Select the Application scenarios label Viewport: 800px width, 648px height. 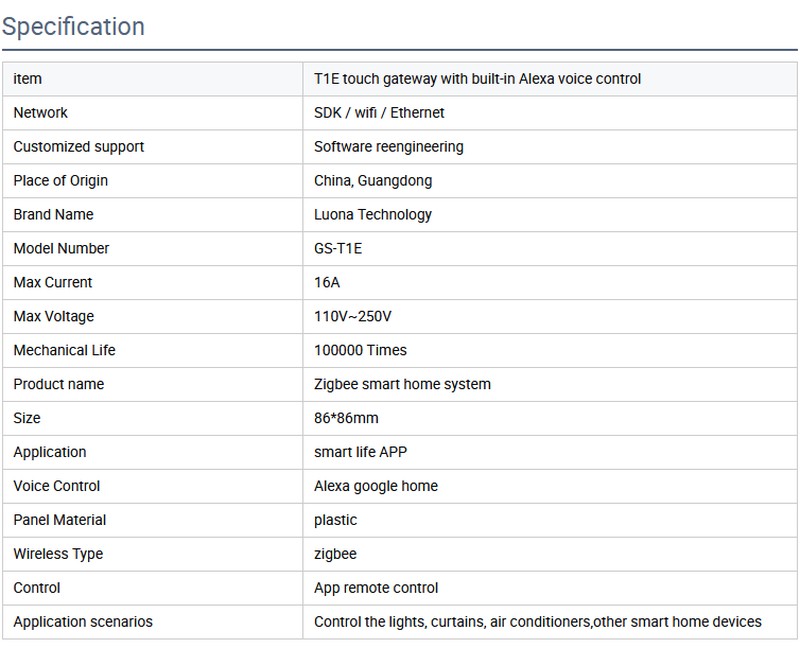tap(83, 623)
